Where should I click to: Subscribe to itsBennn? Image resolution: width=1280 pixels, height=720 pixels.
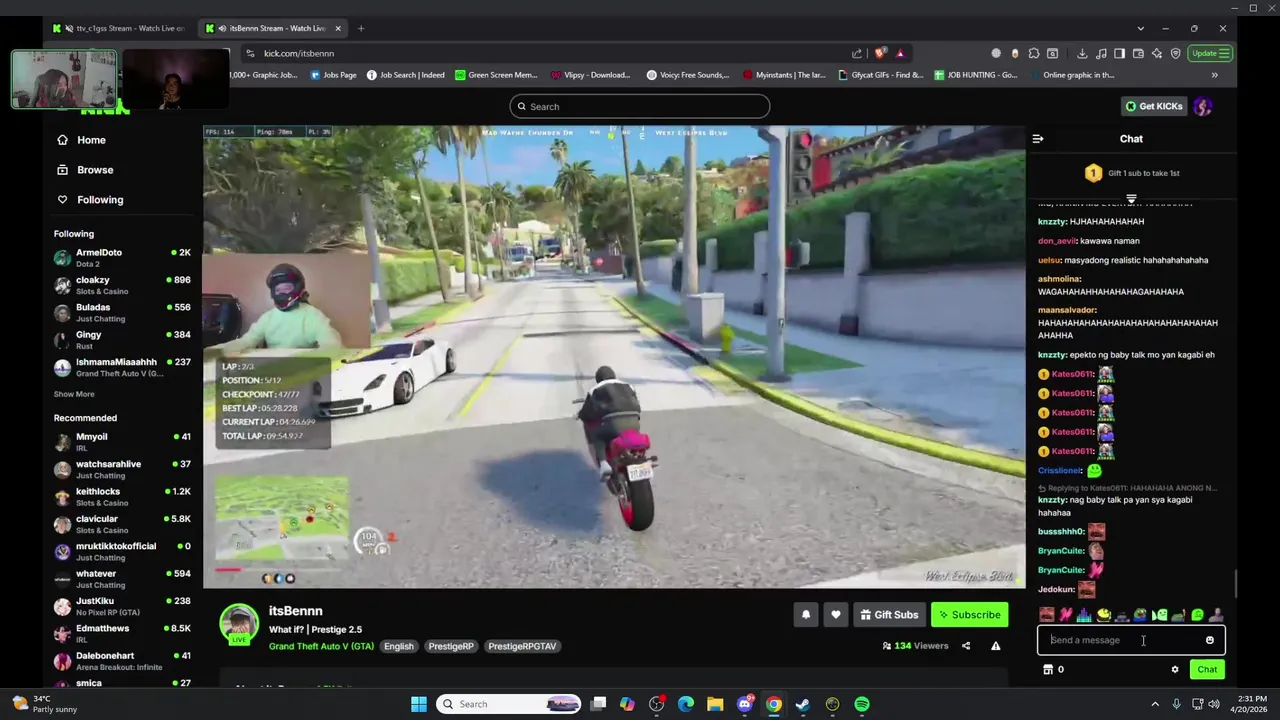[x=969, y=615]
